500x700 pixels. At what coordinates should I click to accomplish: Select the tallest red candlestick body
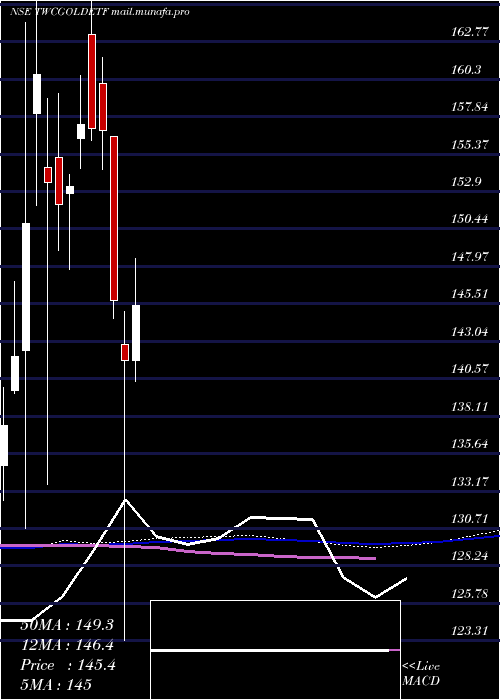pos(114,218)
